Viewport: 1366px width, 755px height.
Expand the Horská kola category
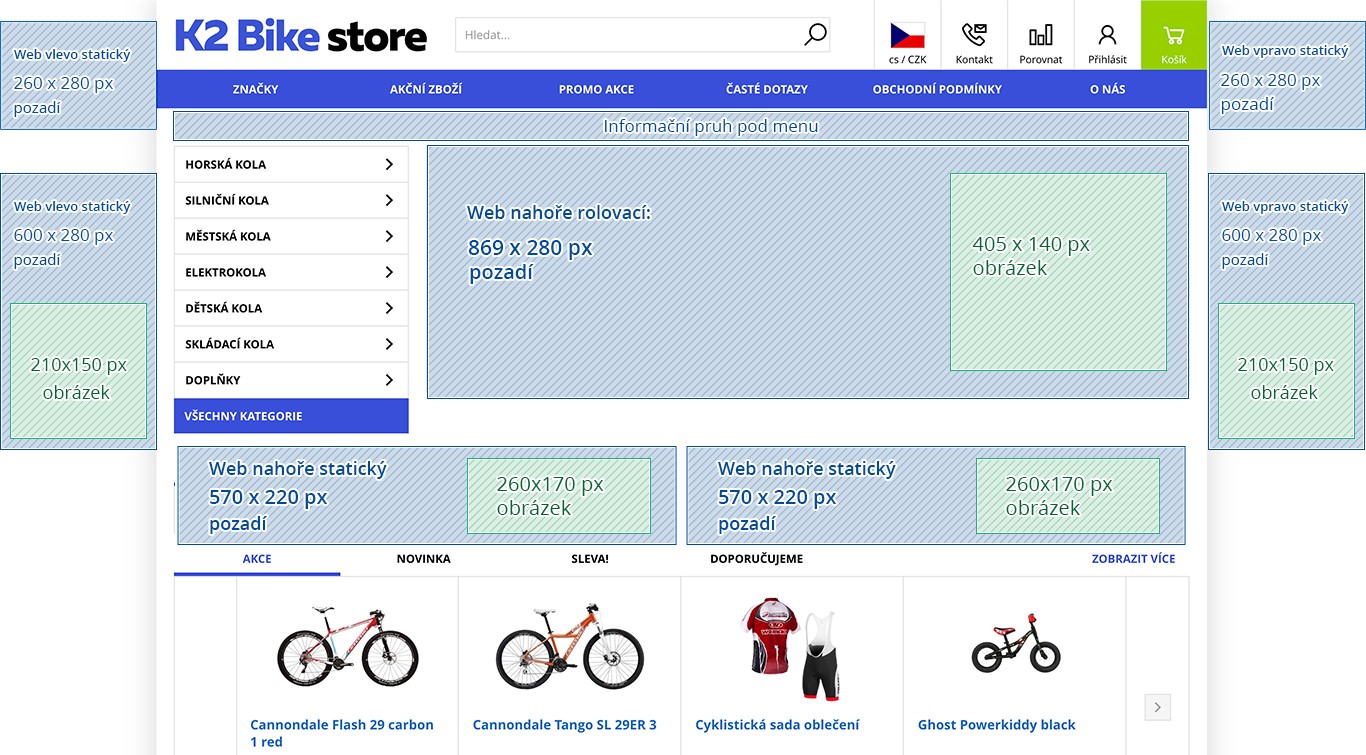coord(290,164)
